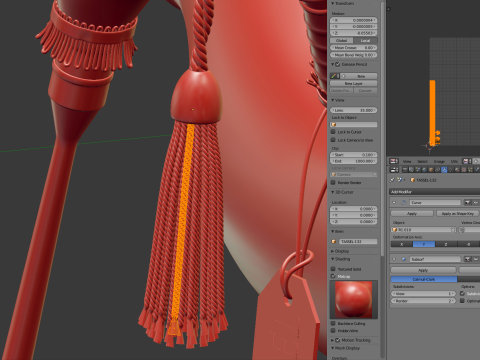
Task: Open the Object Data properties tab icon
Action: pos(451,170)
